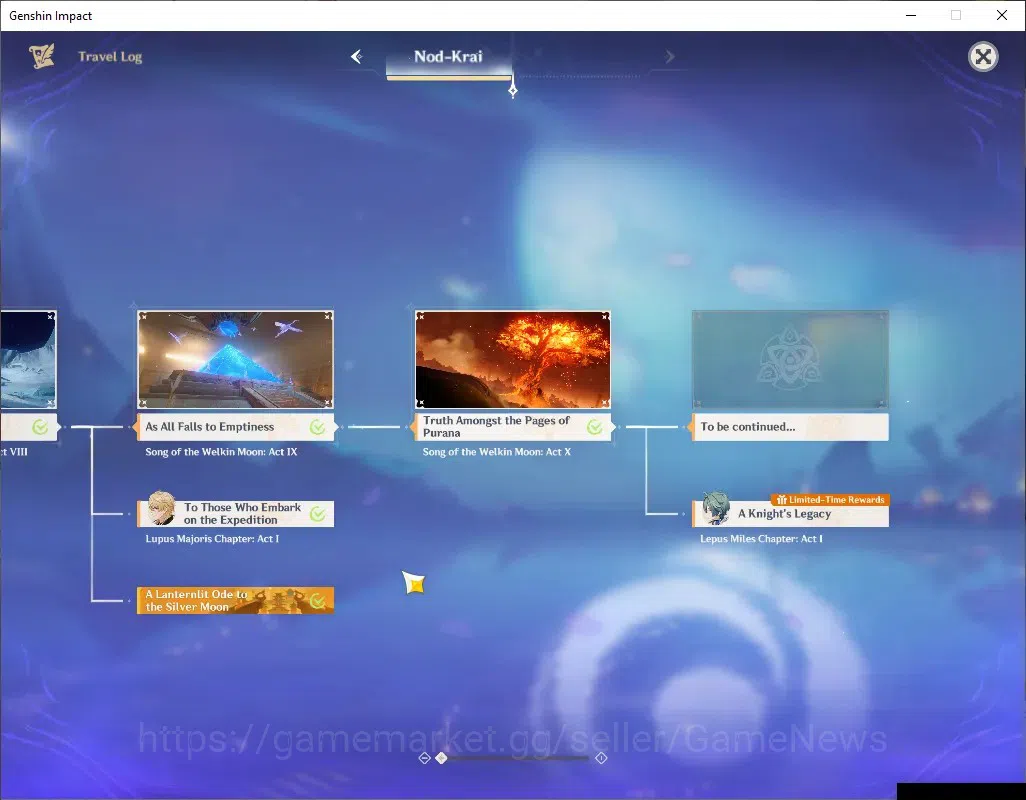Click the region progress marker under Nod-Krai
The height and width of the screenshot is (800, 1026).
point(513,90)
